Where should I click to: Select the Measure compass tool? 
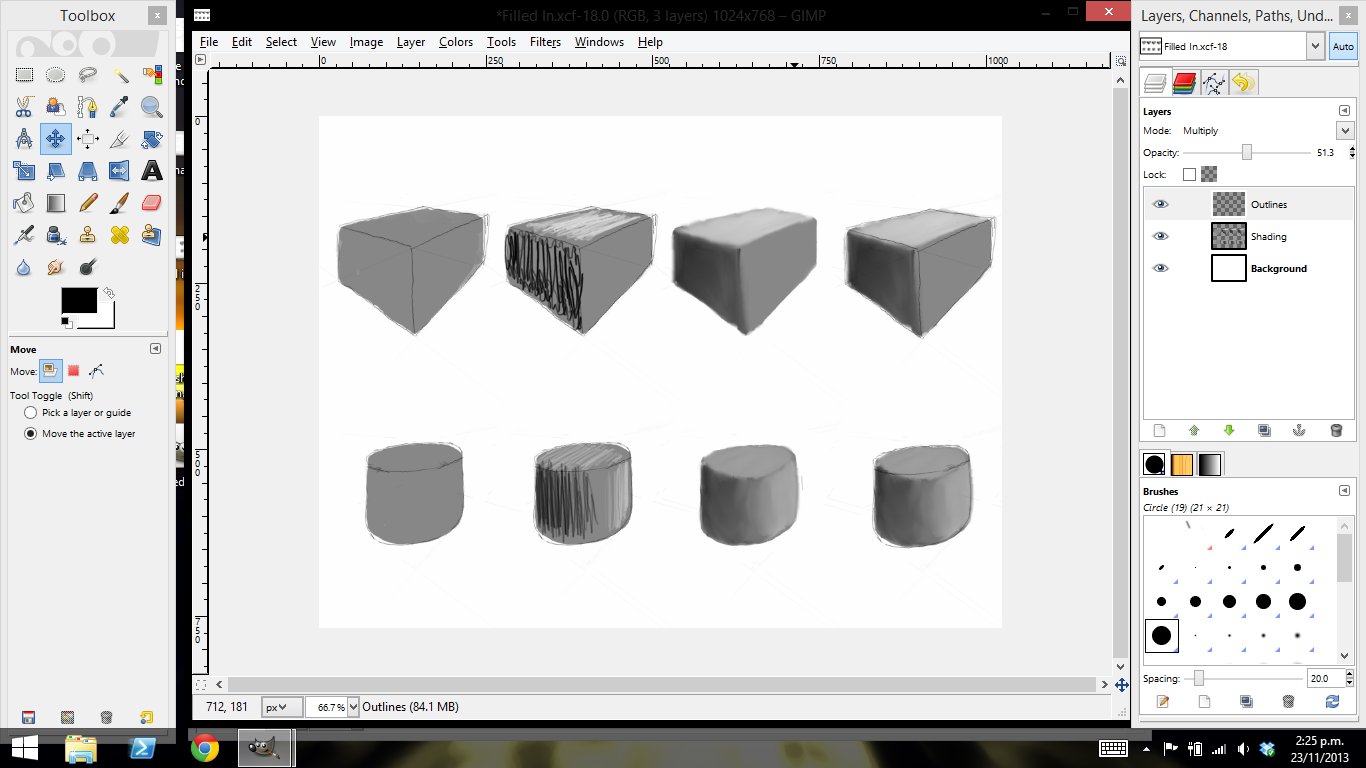(24, 139)
